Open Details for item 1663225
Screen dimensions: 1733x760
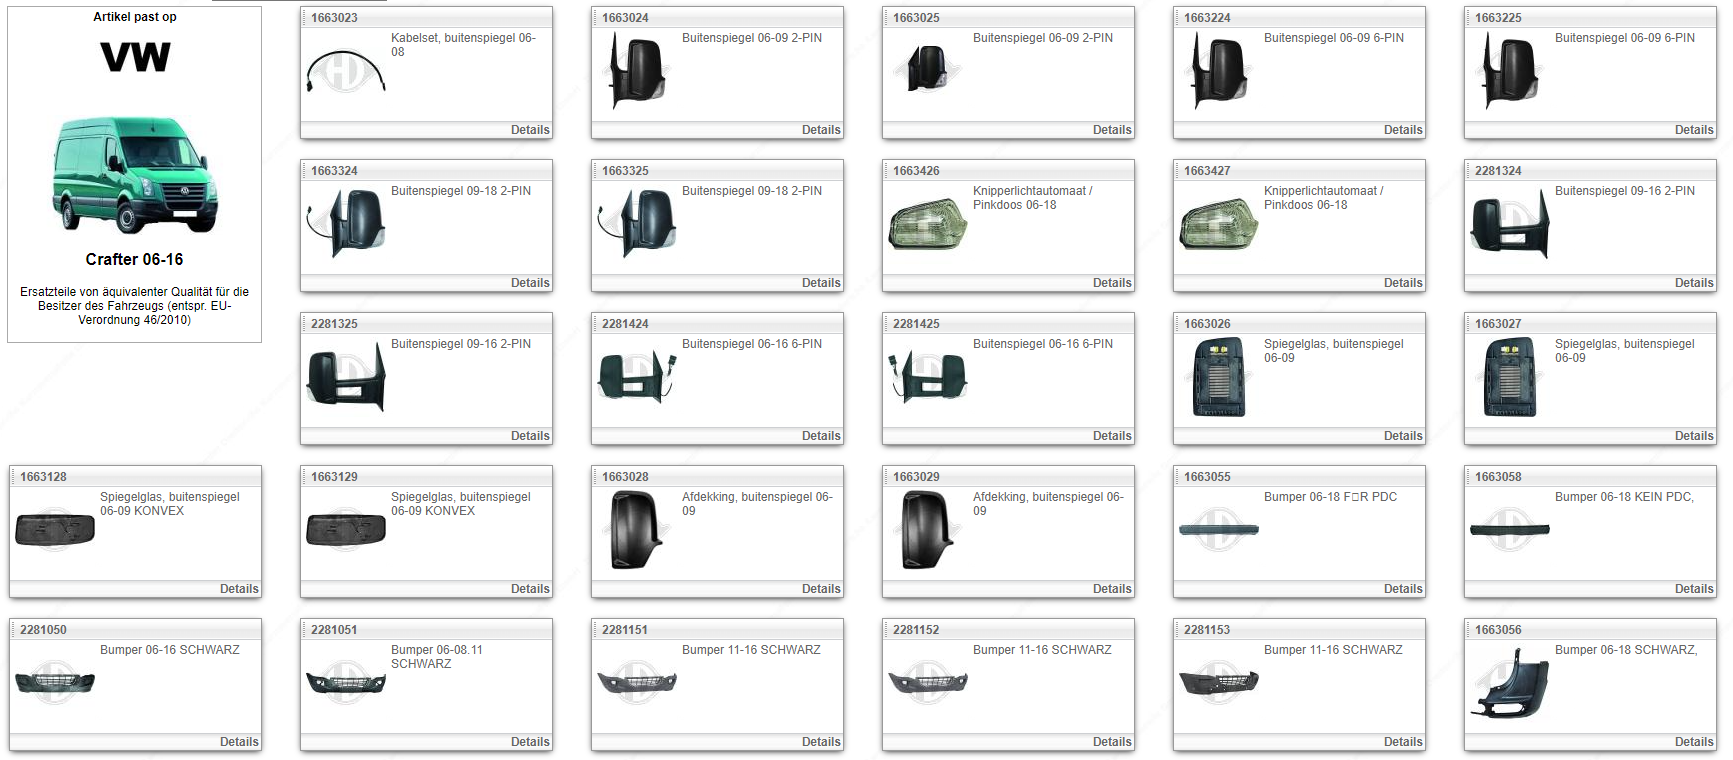[1693, 130]
